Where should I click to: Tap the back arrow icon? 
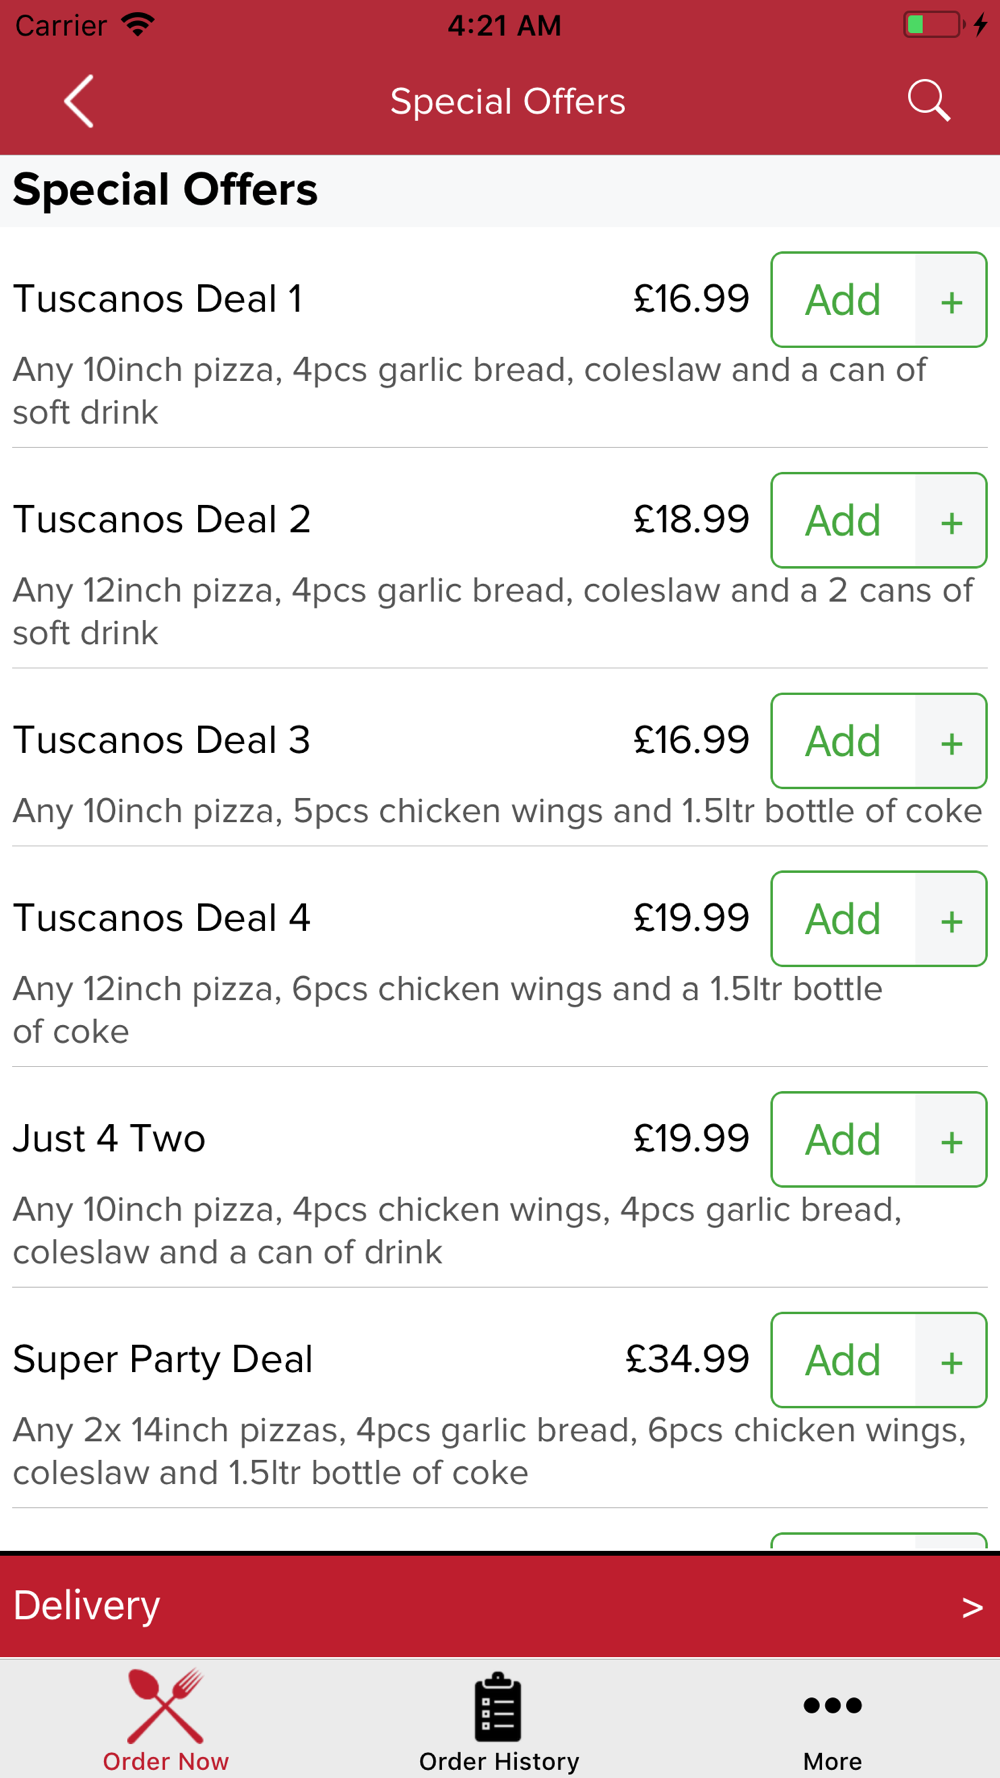(79, 101)
